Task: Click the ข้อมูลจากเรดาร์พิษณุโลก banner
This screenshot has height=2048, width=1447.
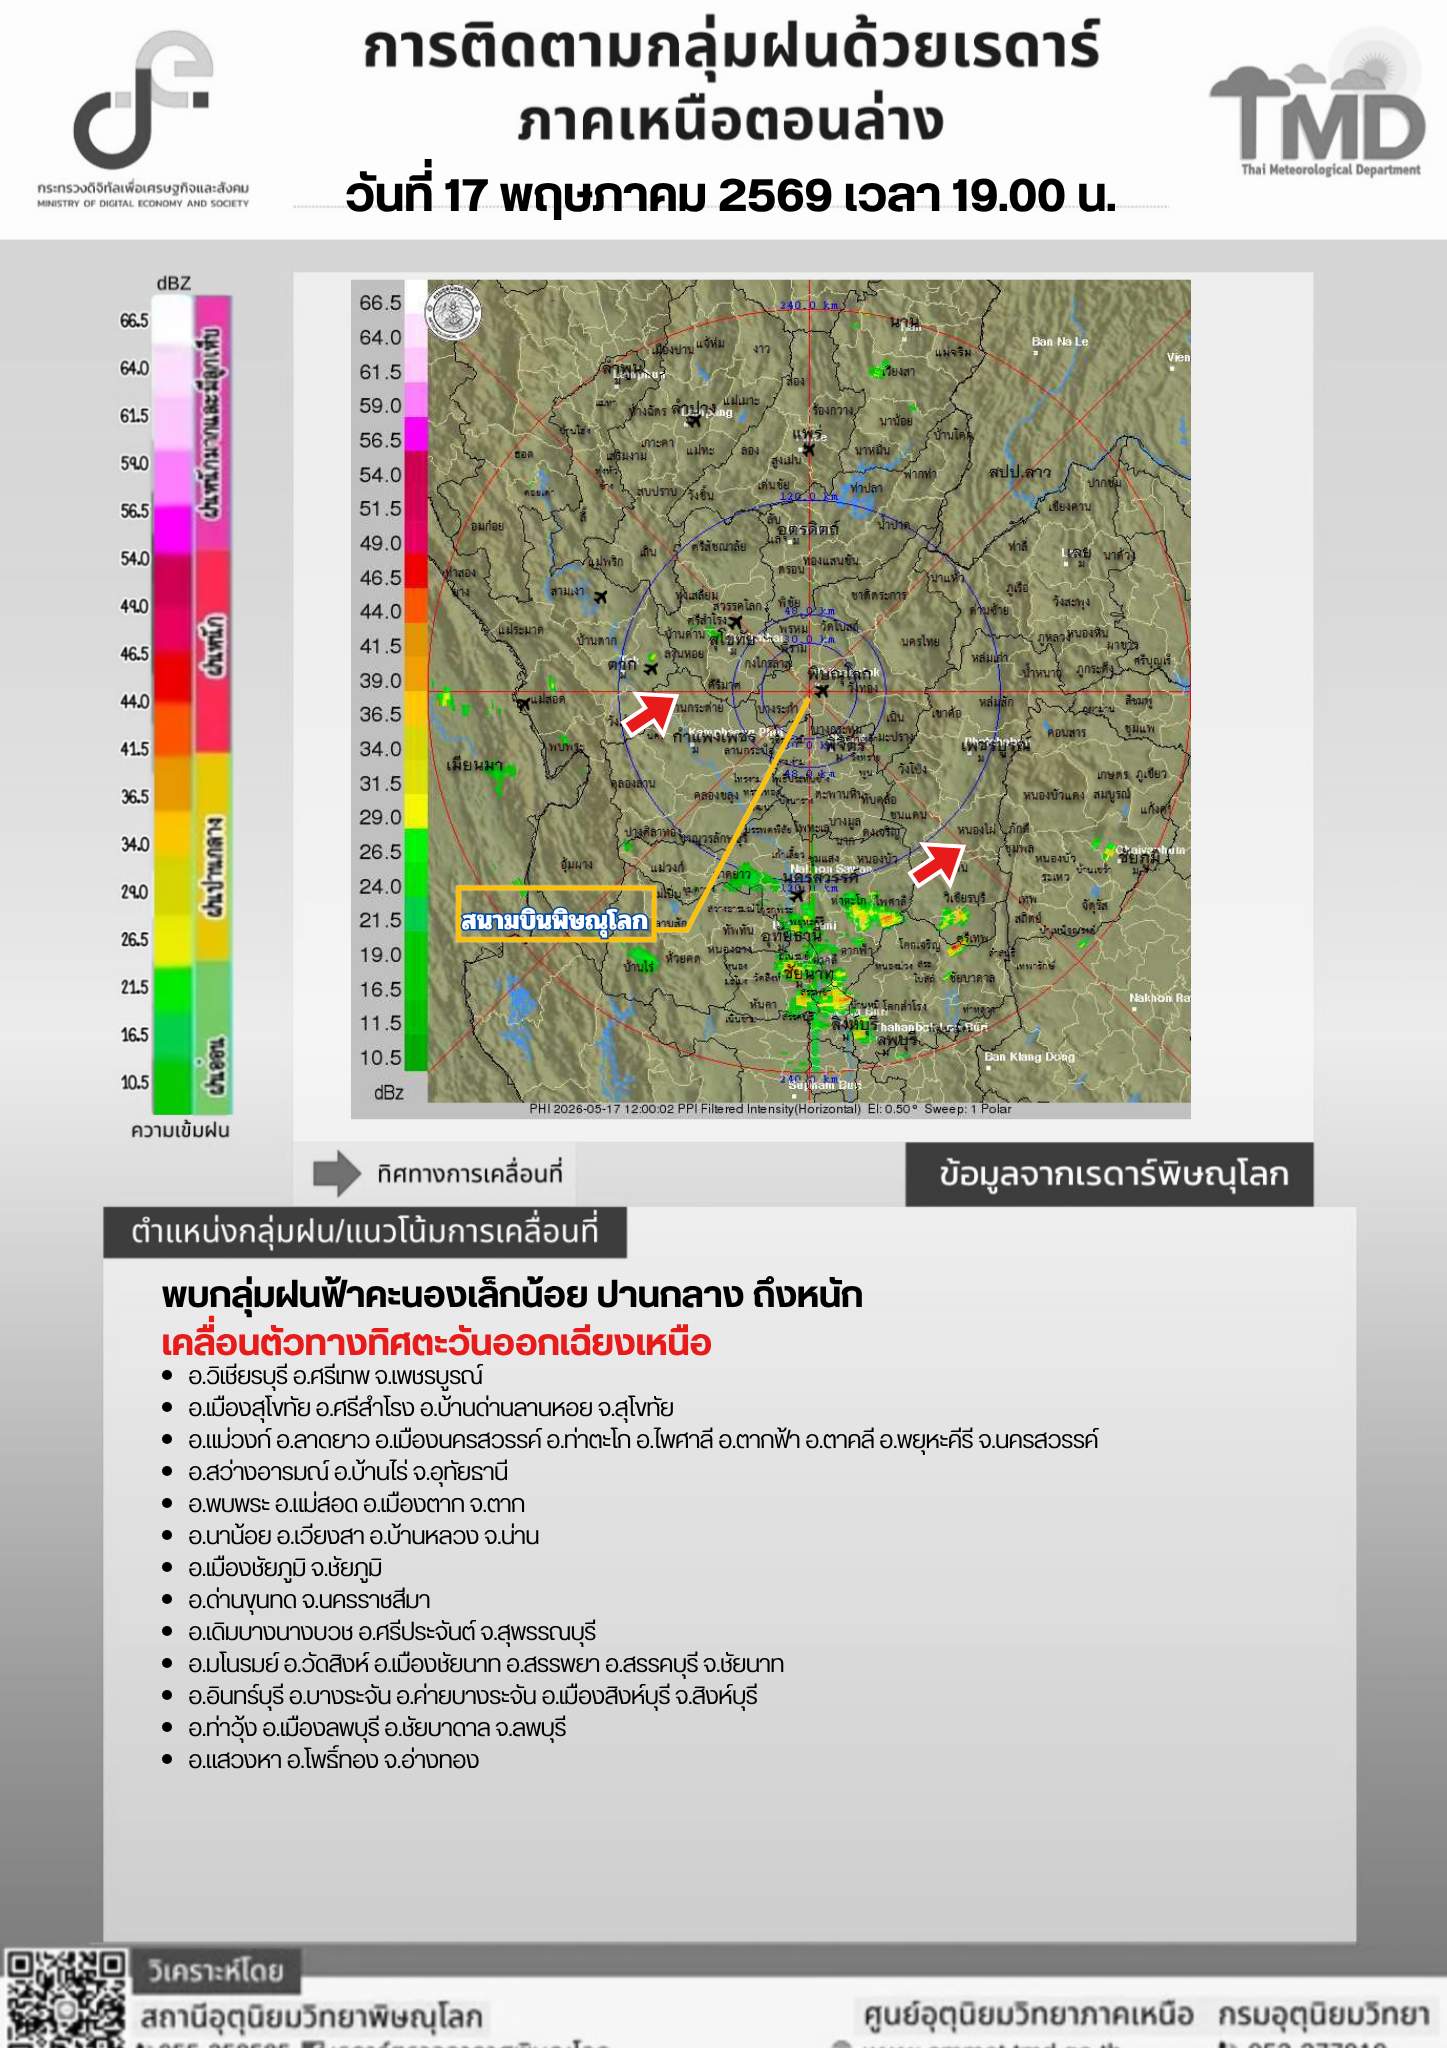Action: coord(1110,1174)
